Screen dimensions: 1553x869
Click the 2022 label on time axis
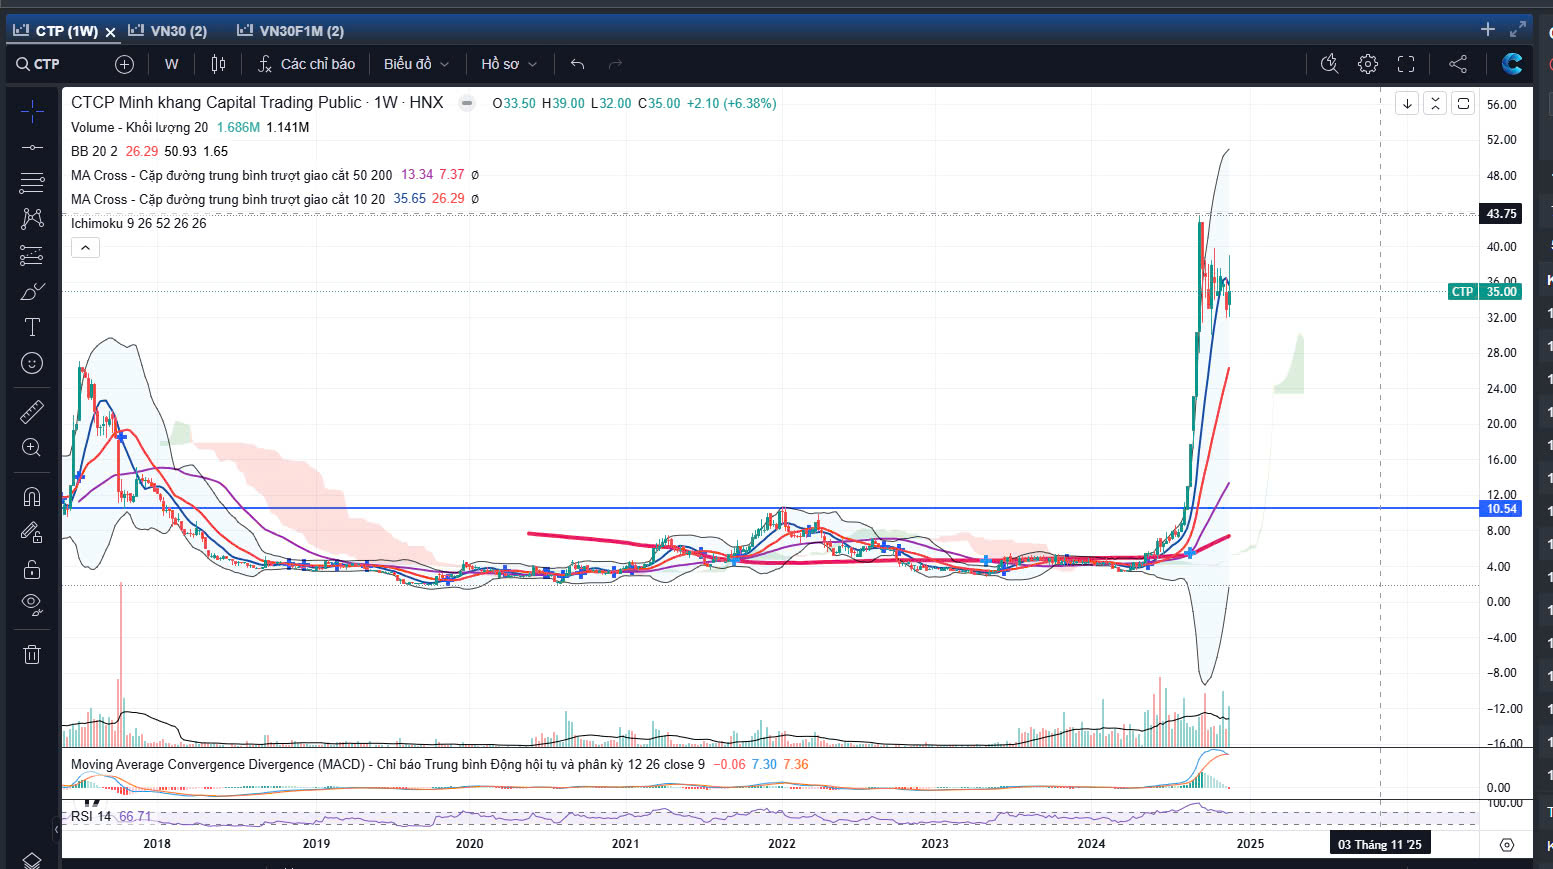click(x=782, y=844)
